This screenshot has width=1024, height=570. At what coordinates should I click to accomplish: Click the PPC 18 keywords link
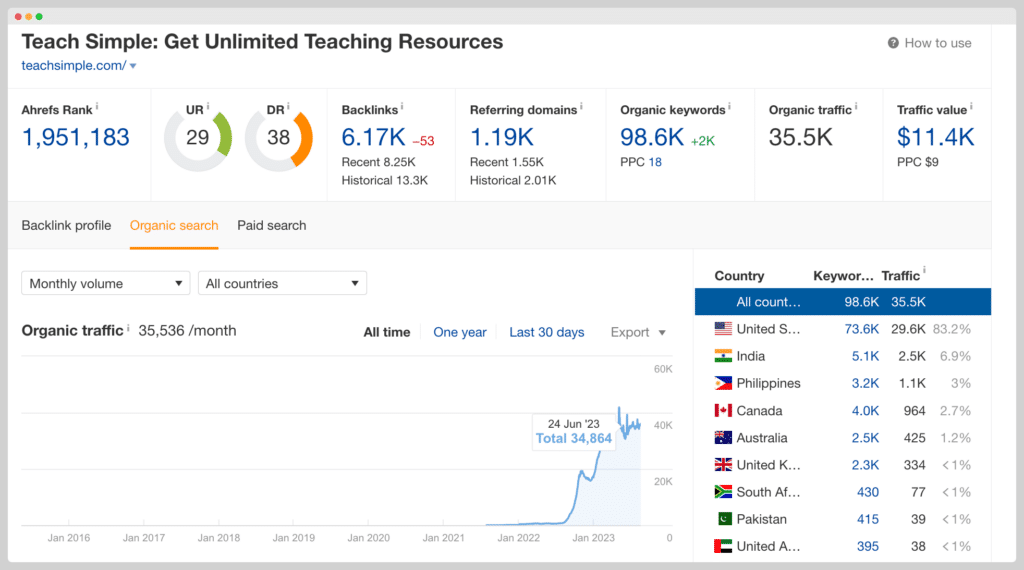[x=655, y=162]
